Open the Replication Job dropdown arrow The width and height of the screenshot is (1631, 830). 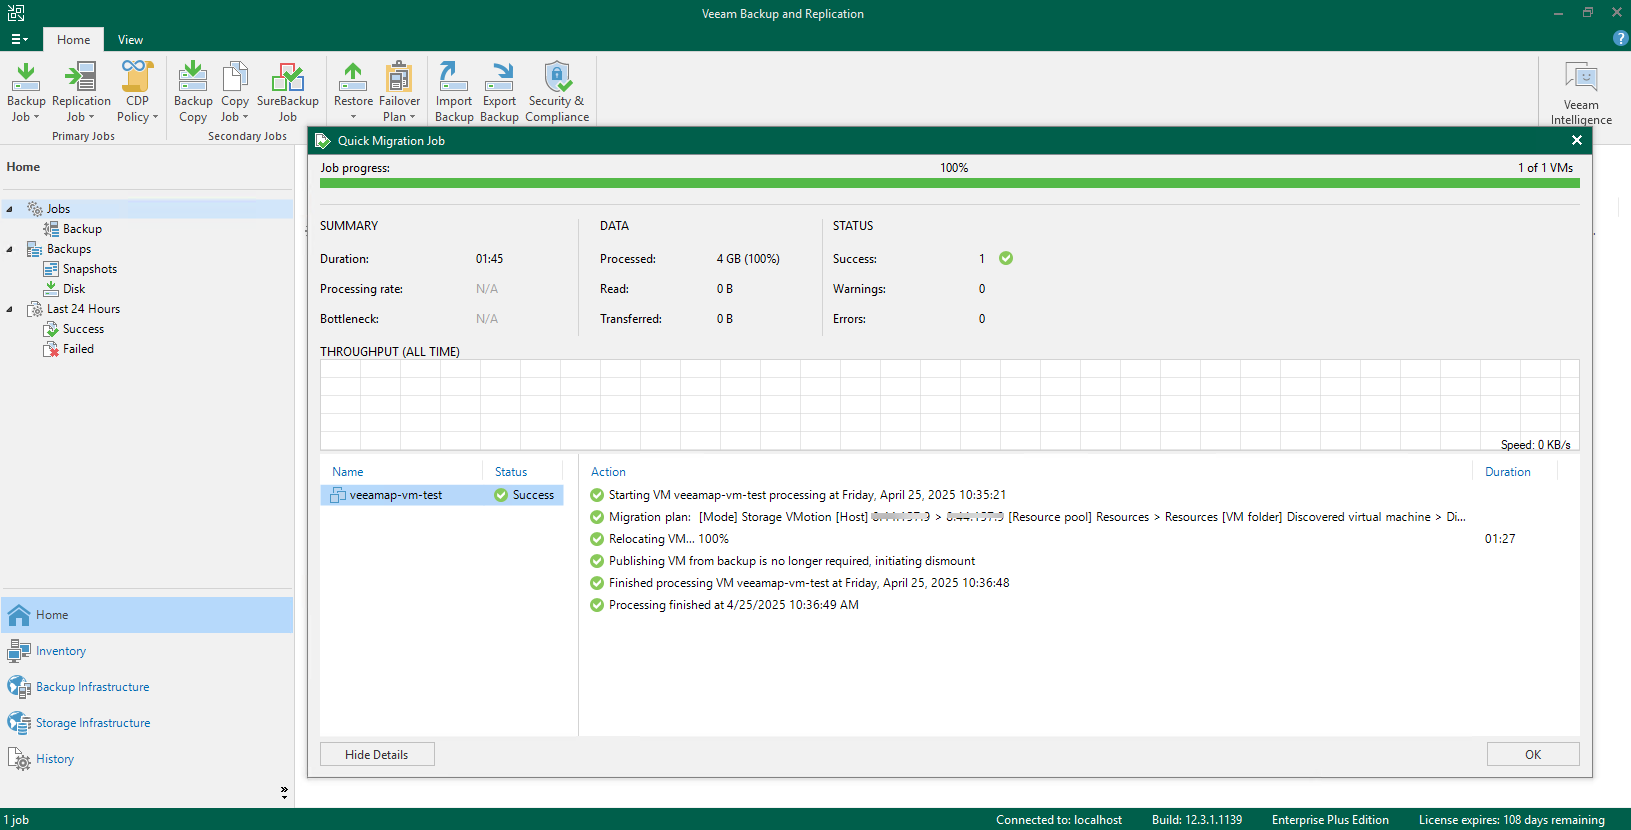click(92, 117)
